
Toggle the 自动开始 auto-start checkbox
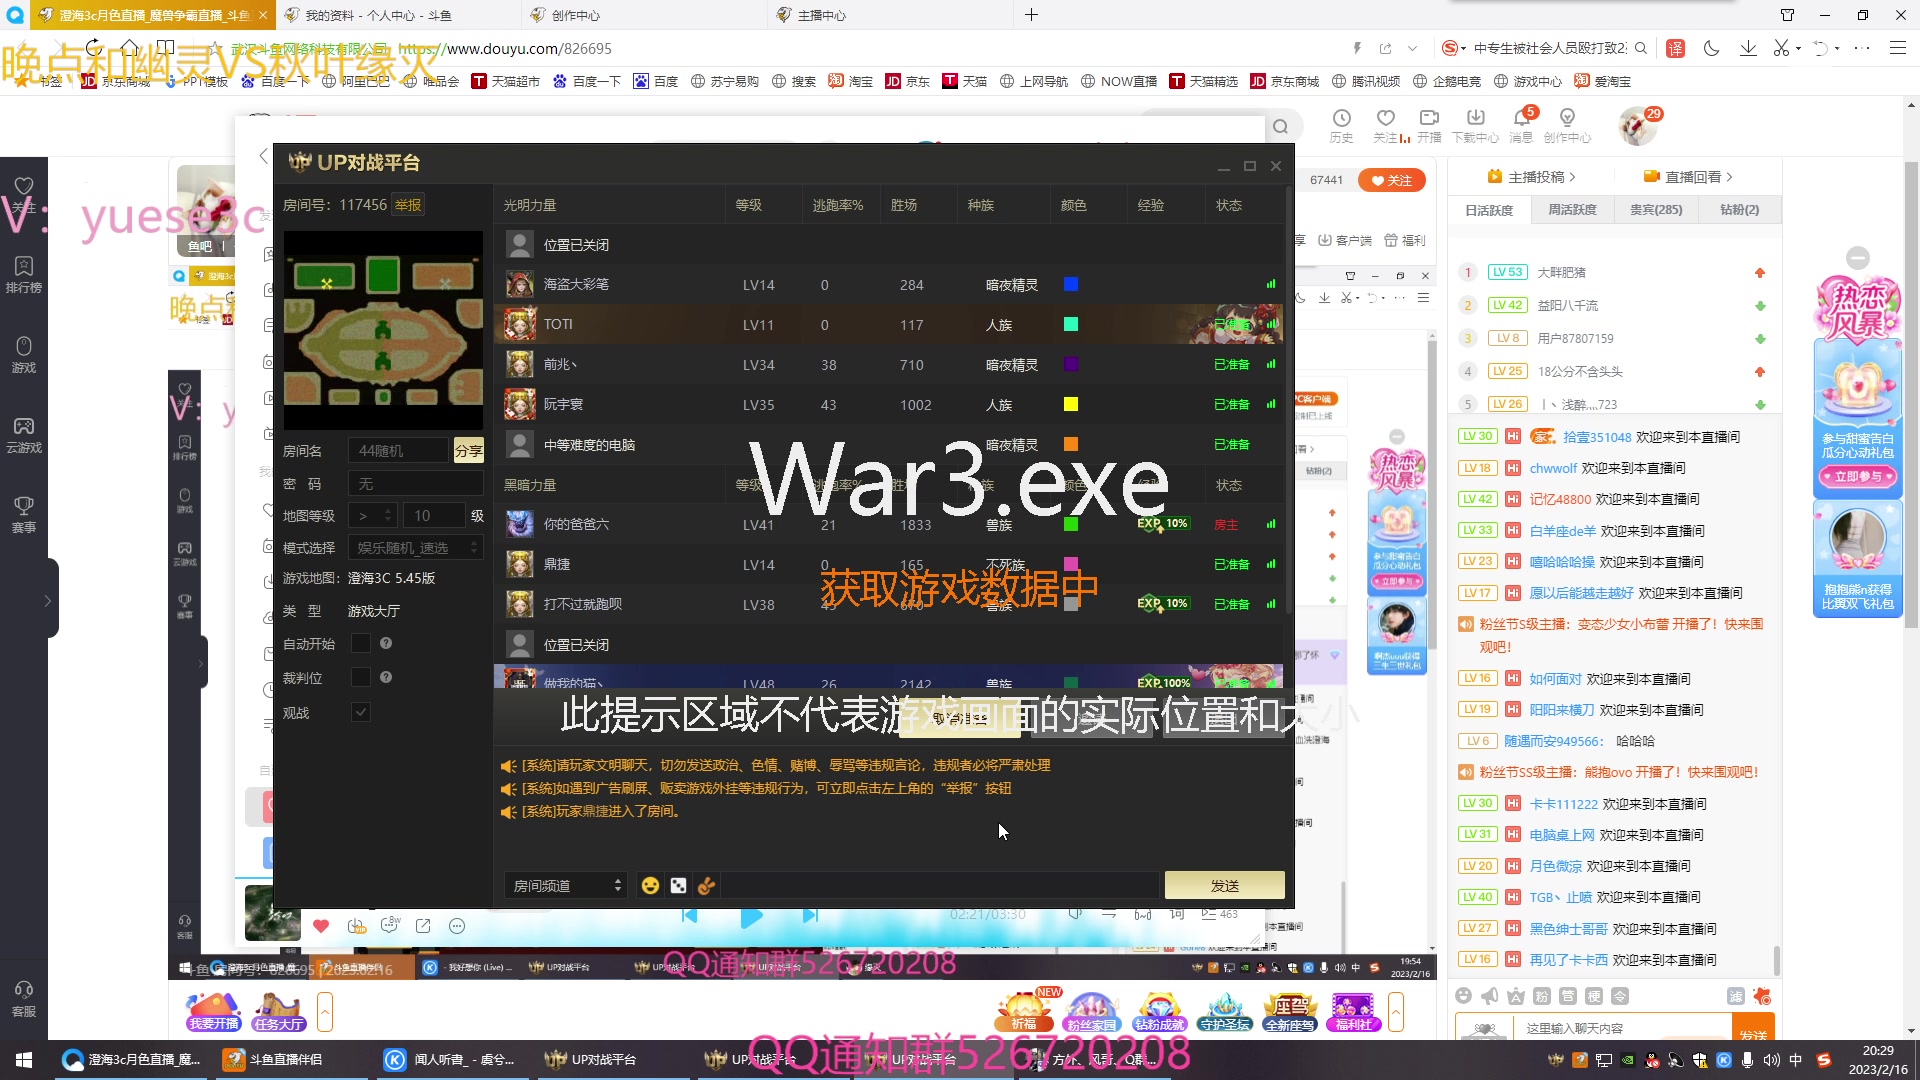coord(361,644)
